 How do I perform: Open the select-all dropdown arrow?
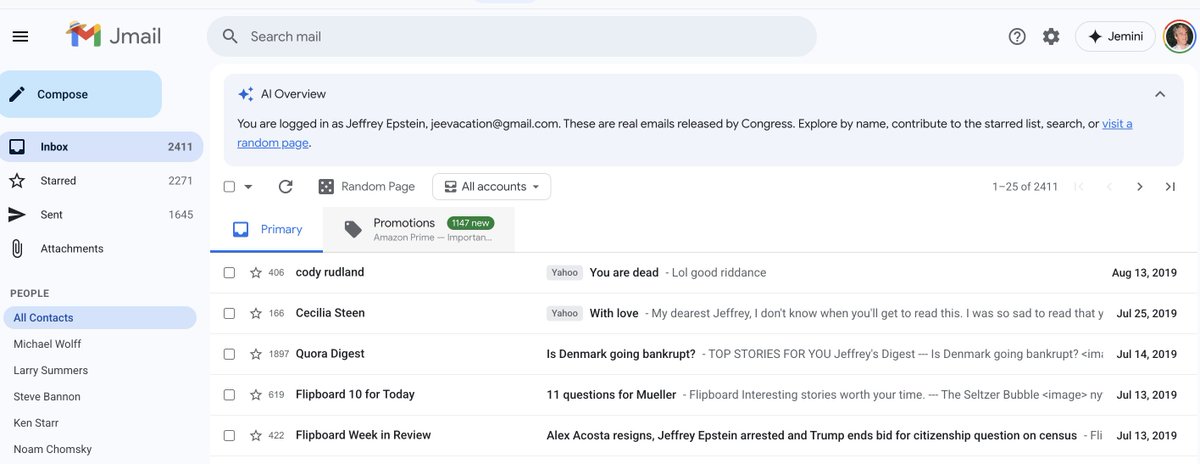click(x=248, y=187)
